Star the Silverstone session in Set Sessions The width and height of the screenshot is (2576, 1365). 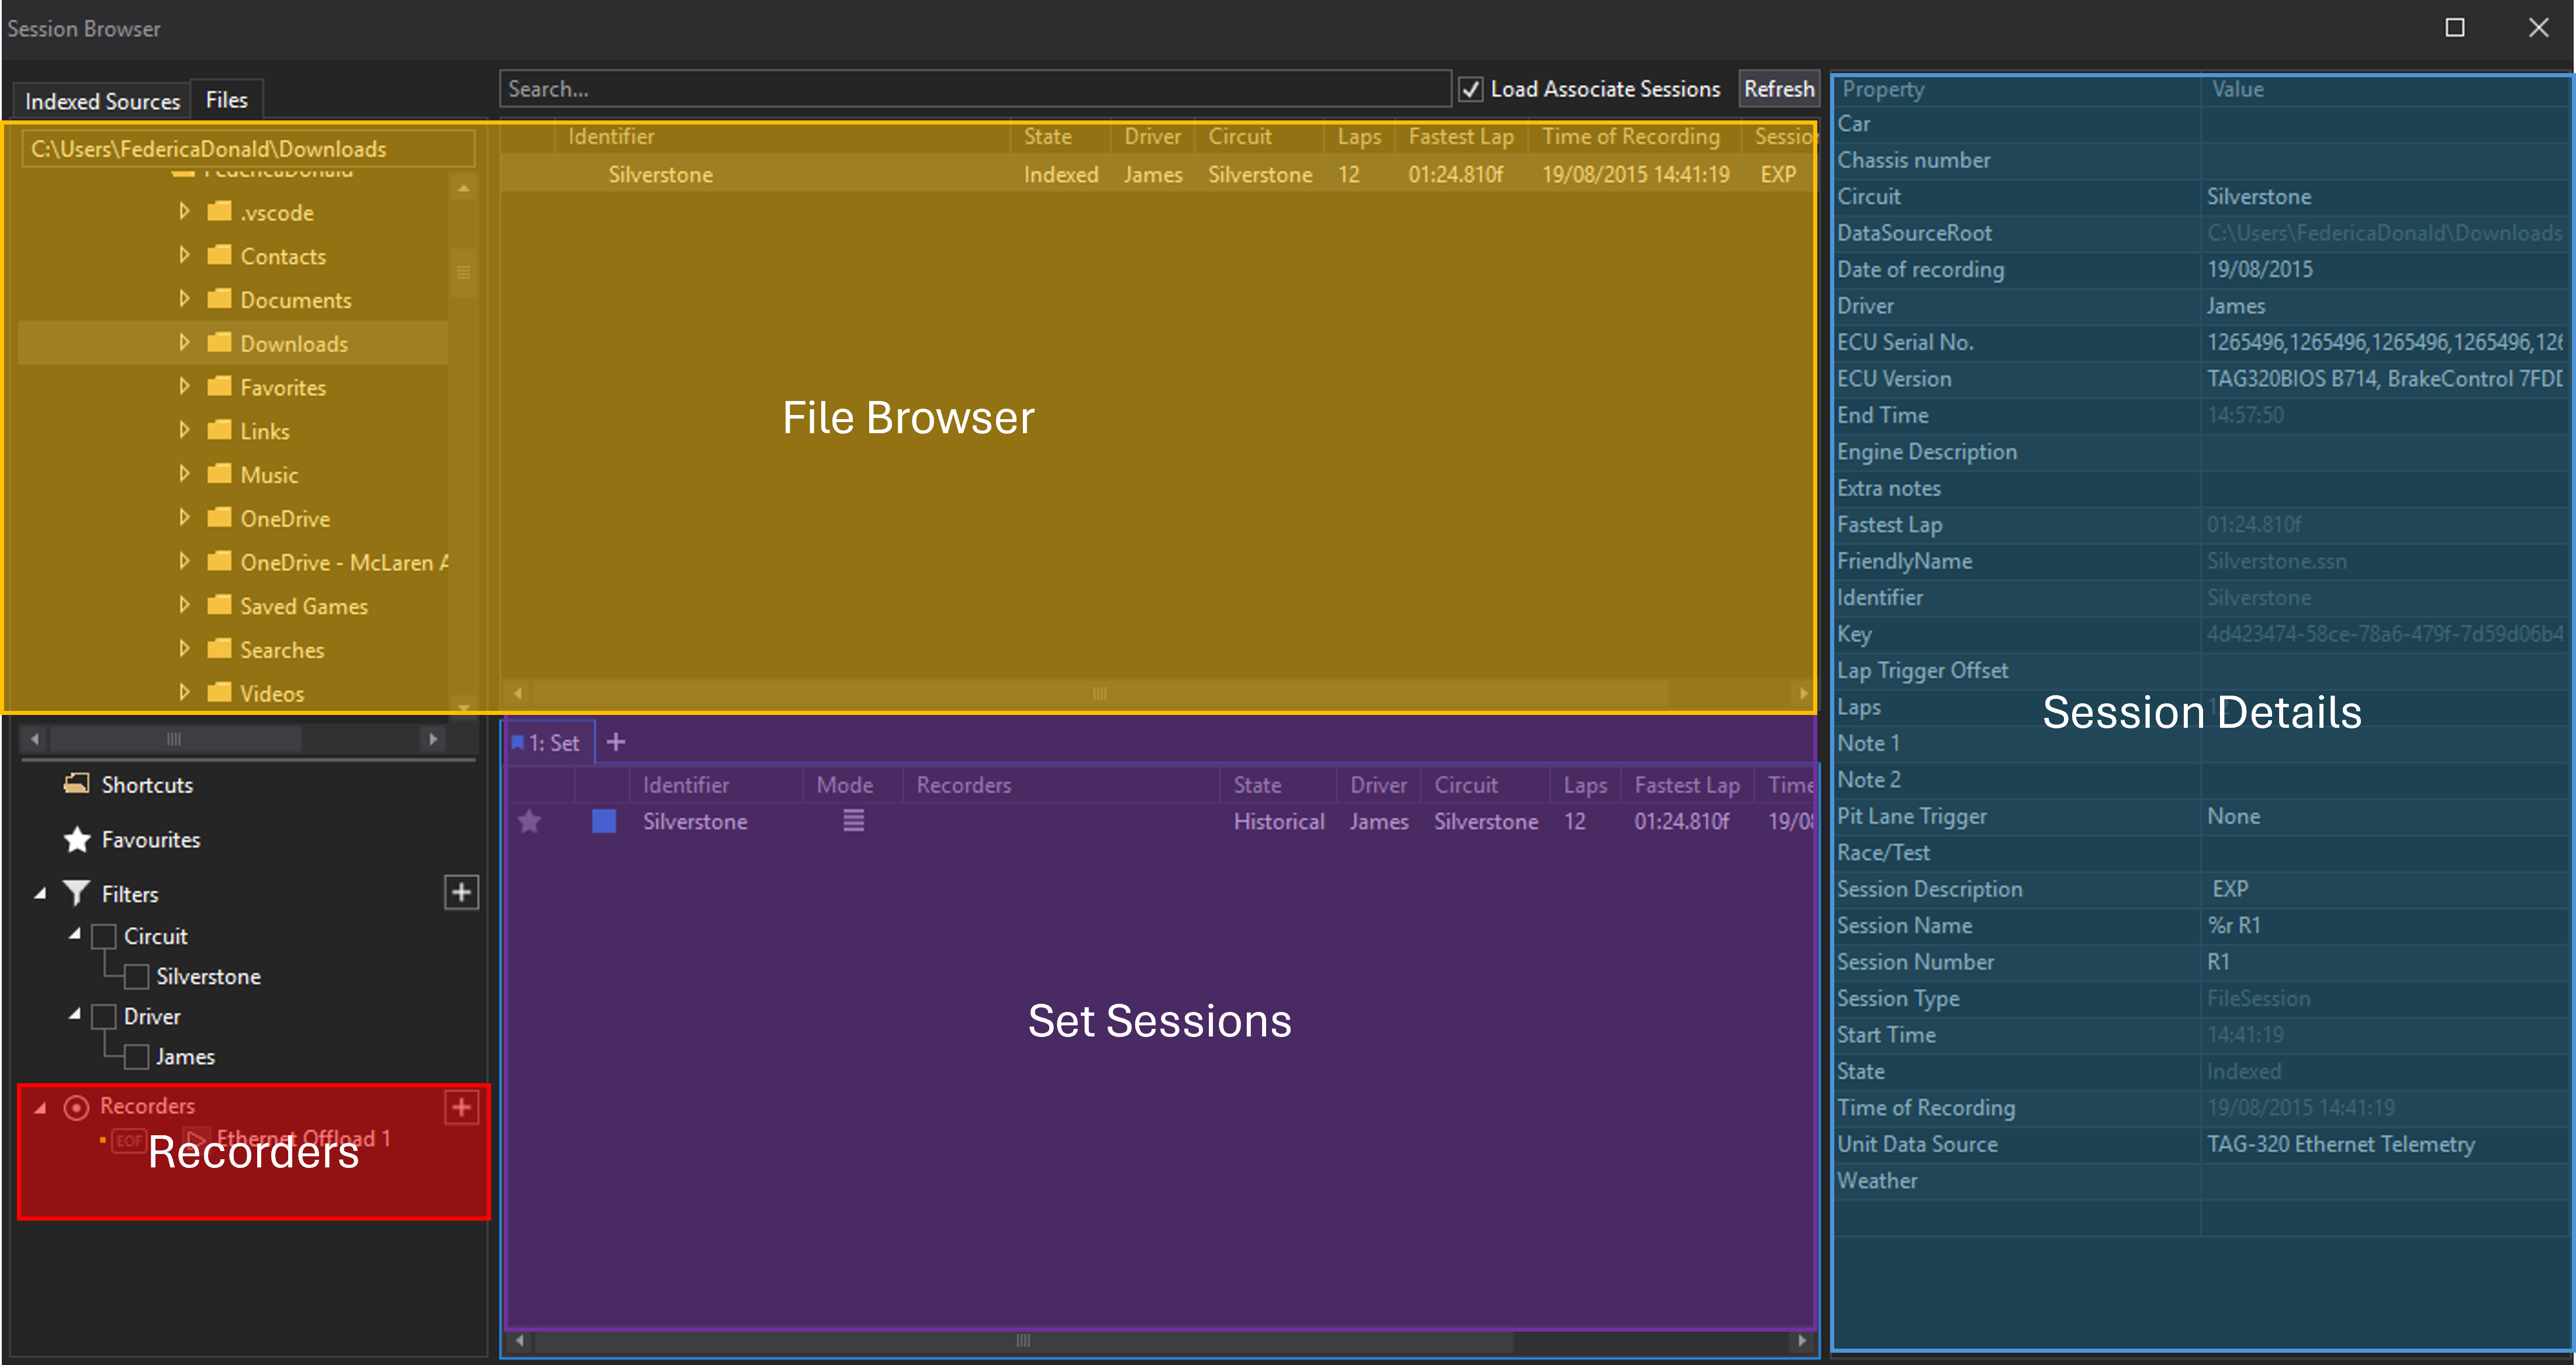pyautogui.click(x=529, y=821)
